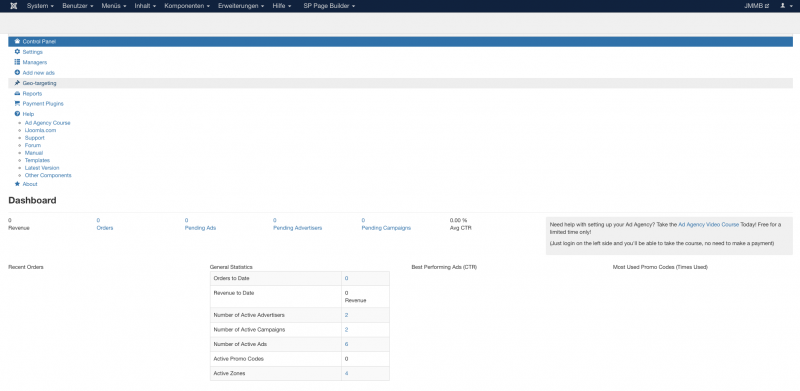Viewport: 800px width, 391px height.
Task: Open the Pending Campaigns link
Action: point(386,228)
